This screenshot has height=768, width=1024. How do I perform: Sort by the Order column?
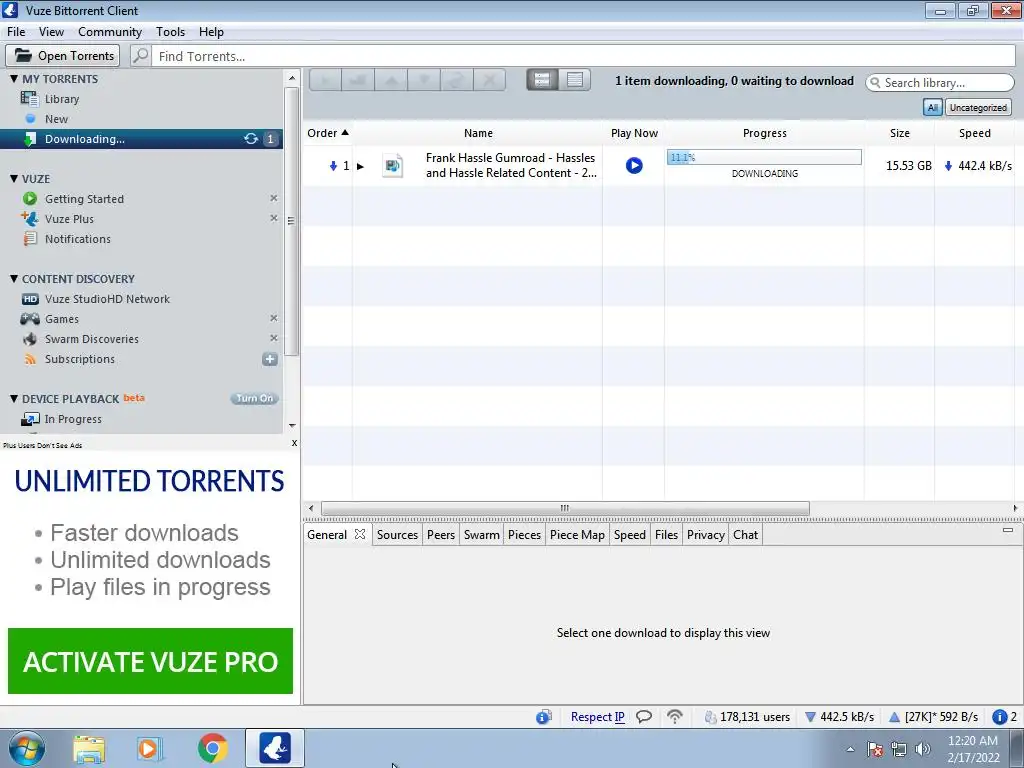coord(328,133)
